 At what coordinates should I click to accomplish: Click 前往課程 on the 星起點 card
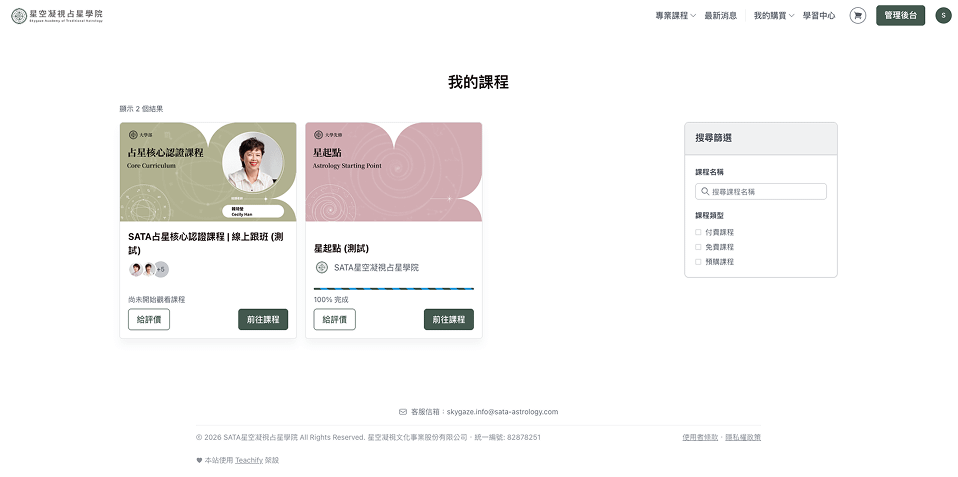click(x=448, y=319)
